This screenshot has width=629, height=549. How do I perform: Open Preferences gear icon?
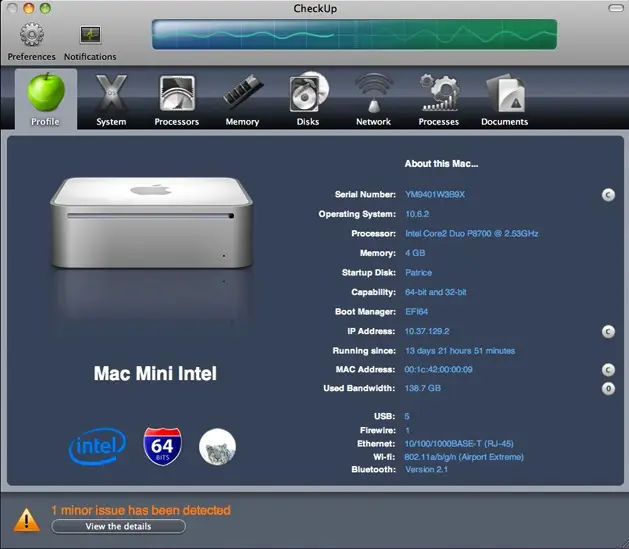click(x=32, y=34)
